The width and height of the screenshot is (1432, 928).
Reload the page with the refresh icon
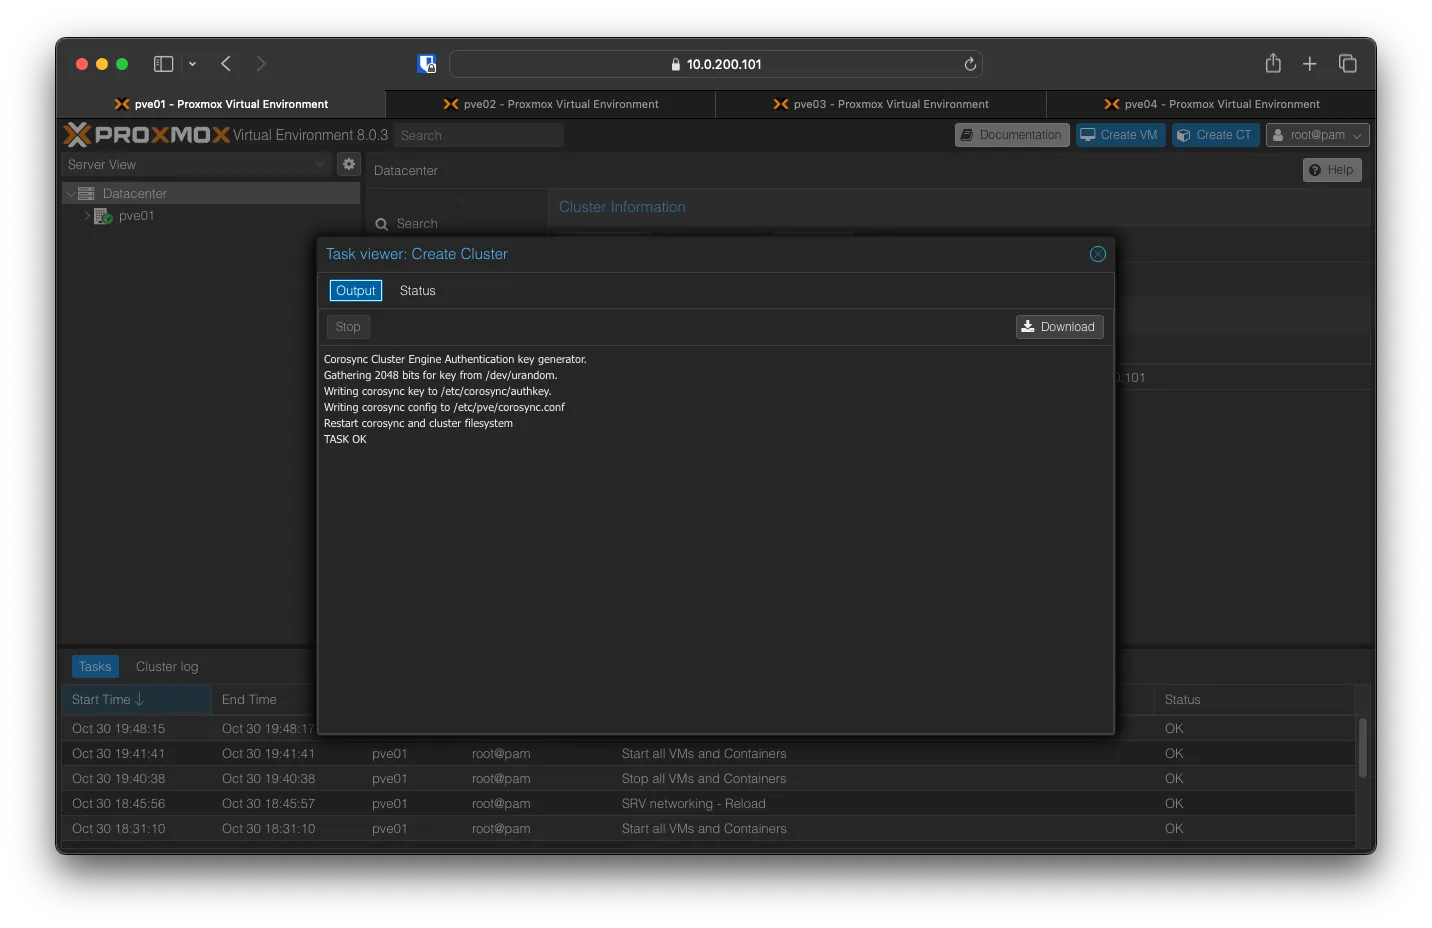click(x=970, y=64)
